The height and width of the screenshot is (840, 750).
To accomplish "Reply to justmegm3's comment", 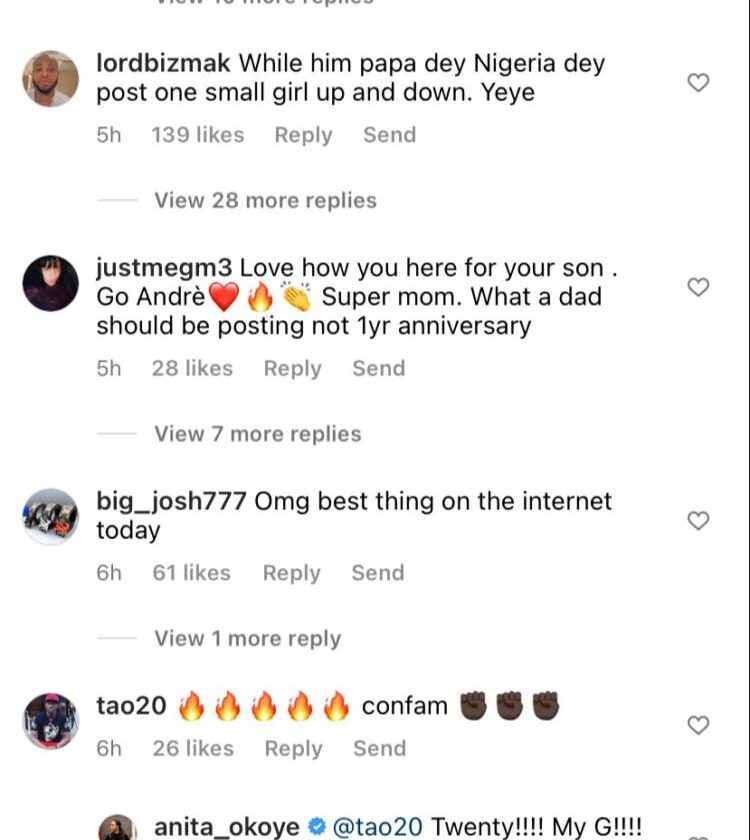I will pos(292,368).
